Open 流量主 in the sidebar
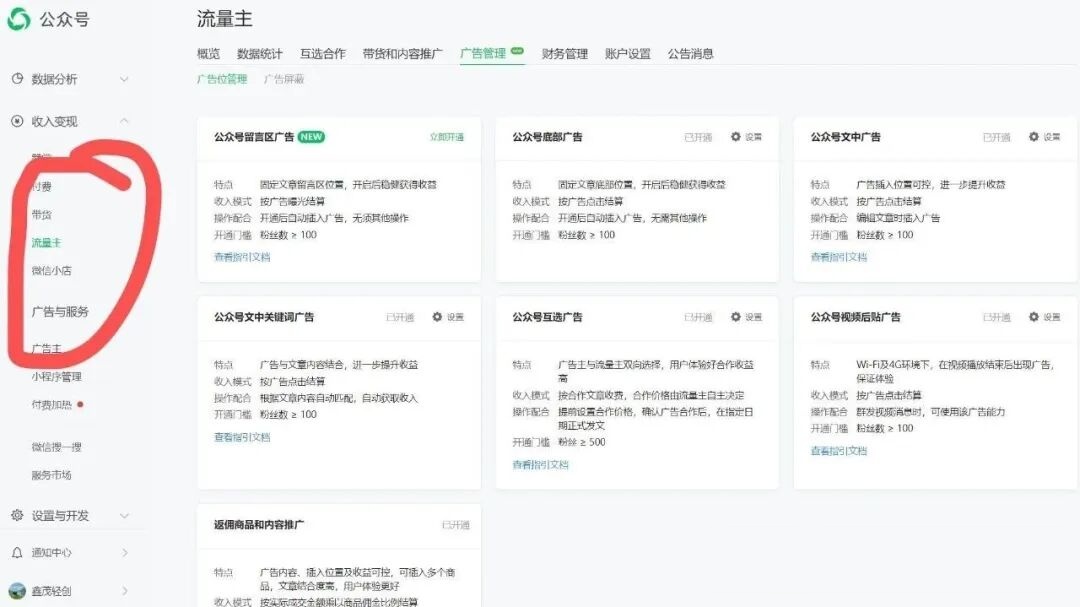The image size is (1080, 607). point(46,243)
